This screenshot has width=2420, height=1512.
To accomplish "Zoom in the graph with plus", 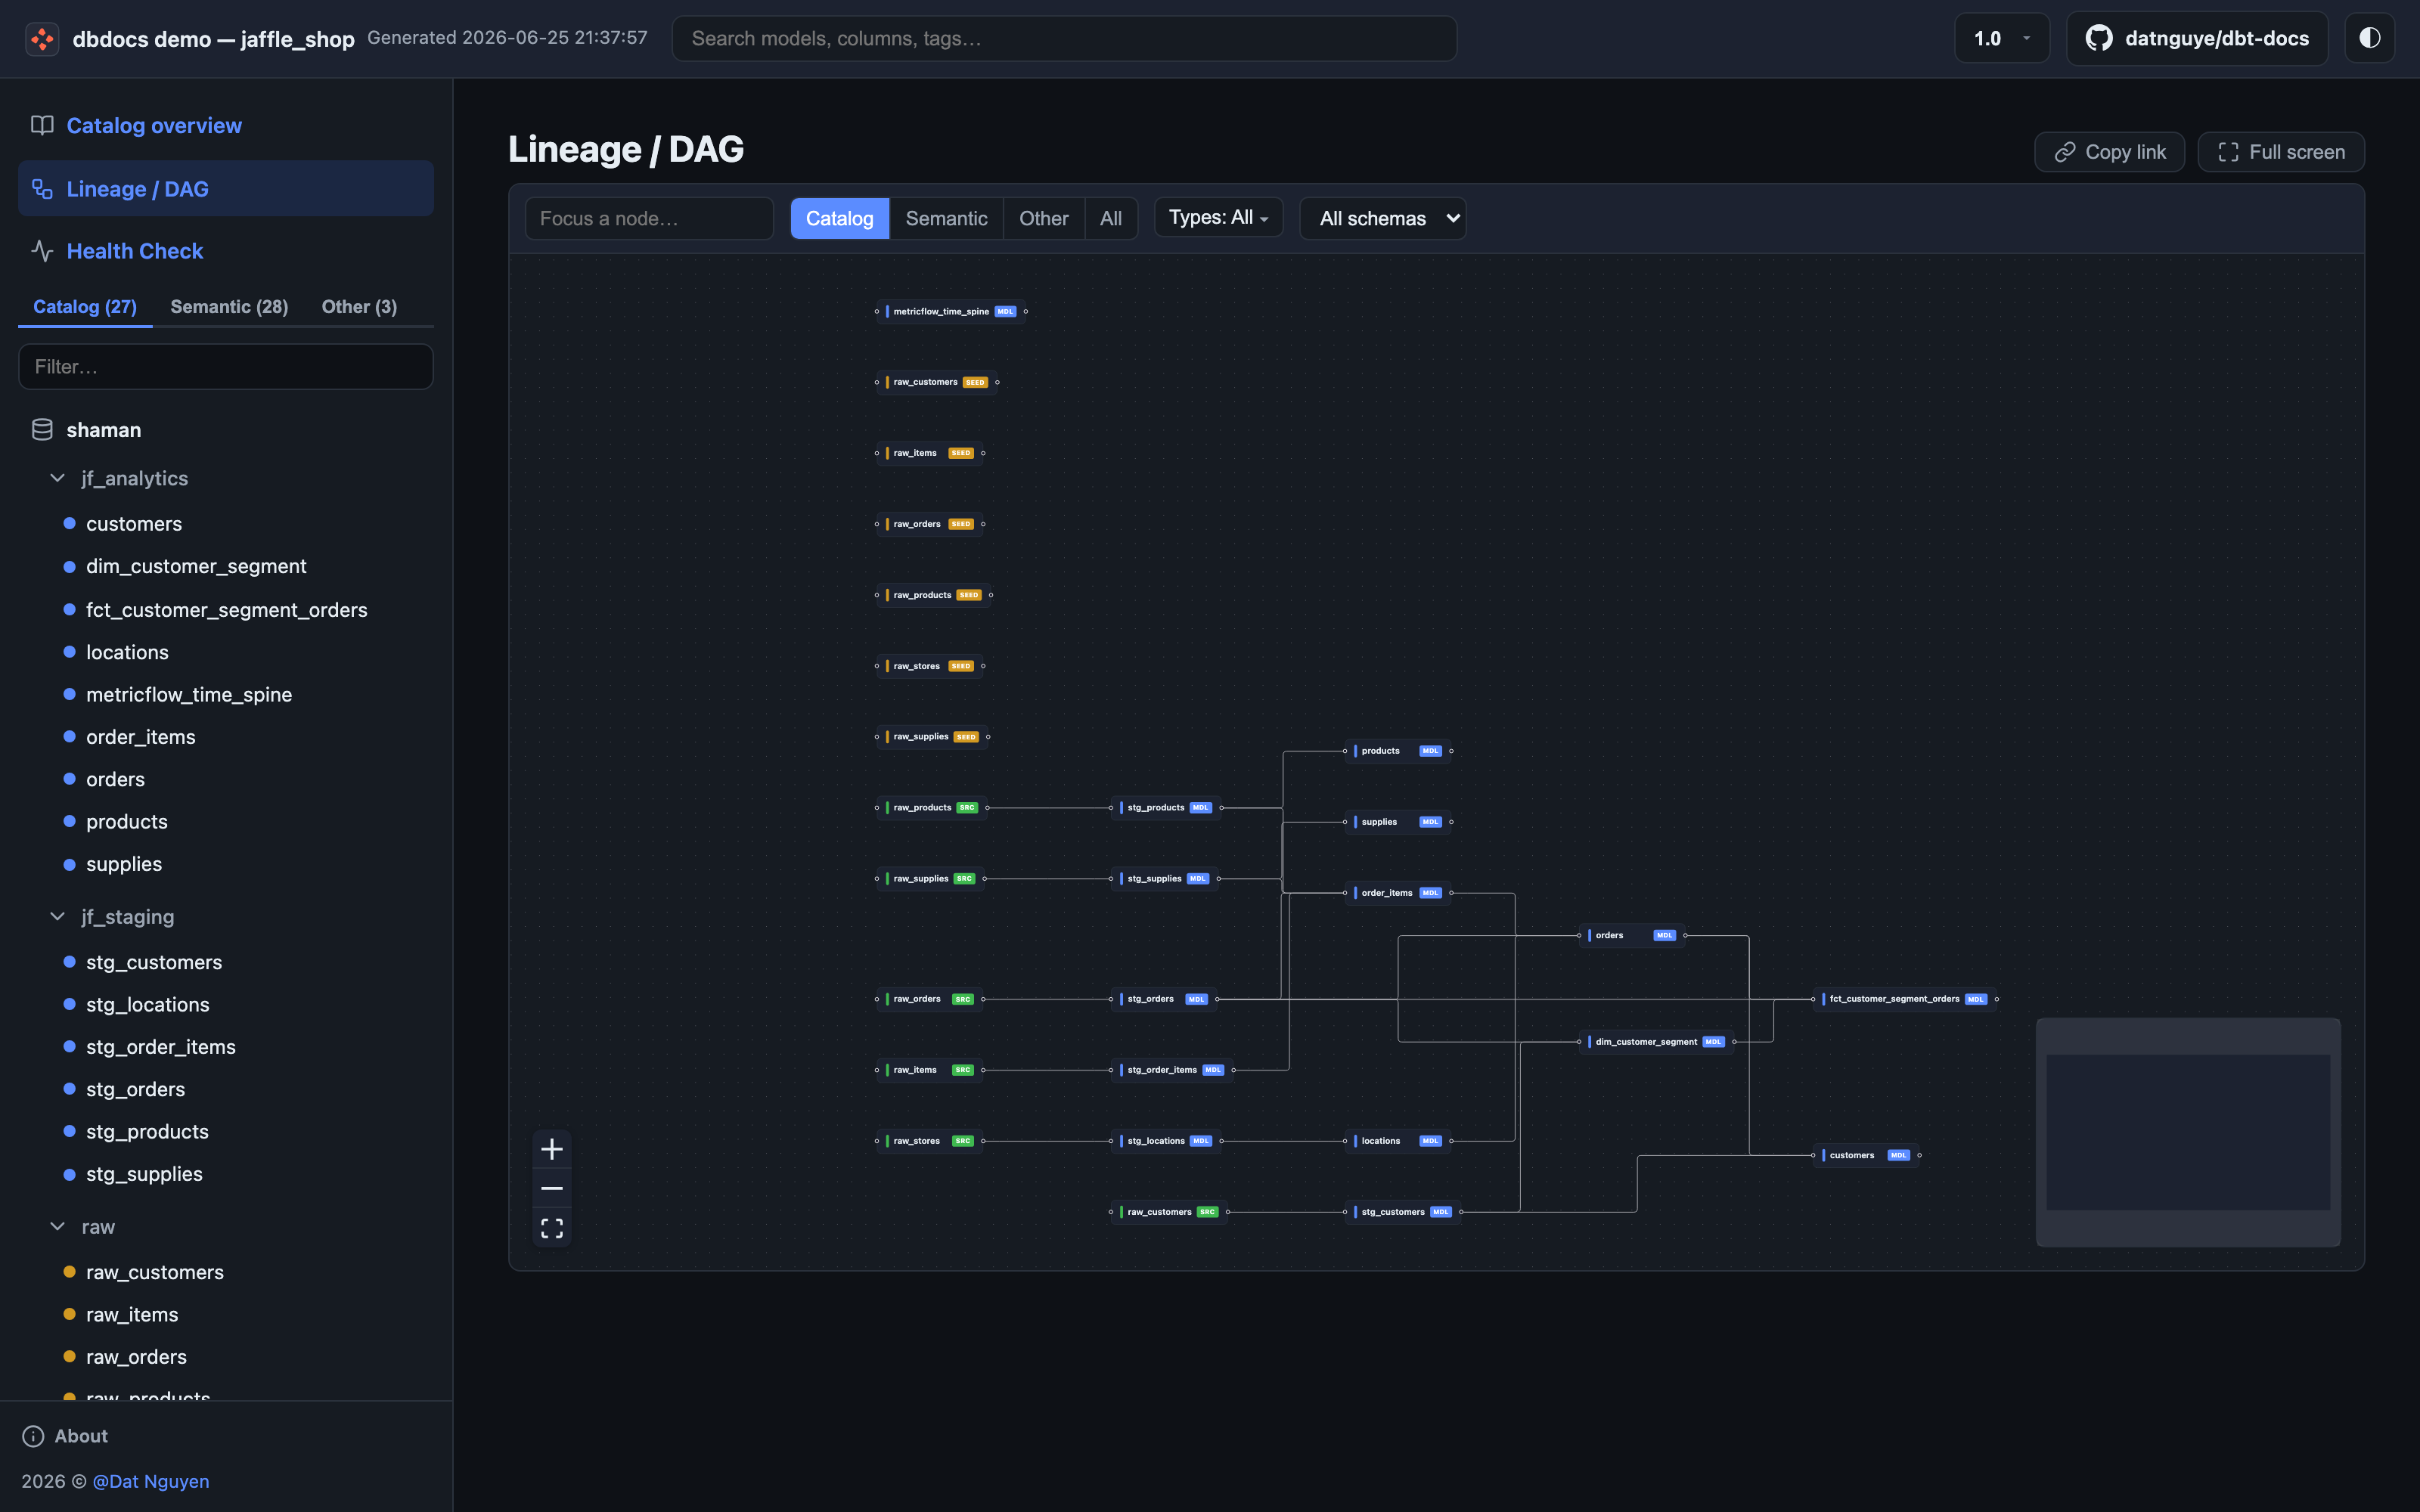I will [x=552, y=1149].
